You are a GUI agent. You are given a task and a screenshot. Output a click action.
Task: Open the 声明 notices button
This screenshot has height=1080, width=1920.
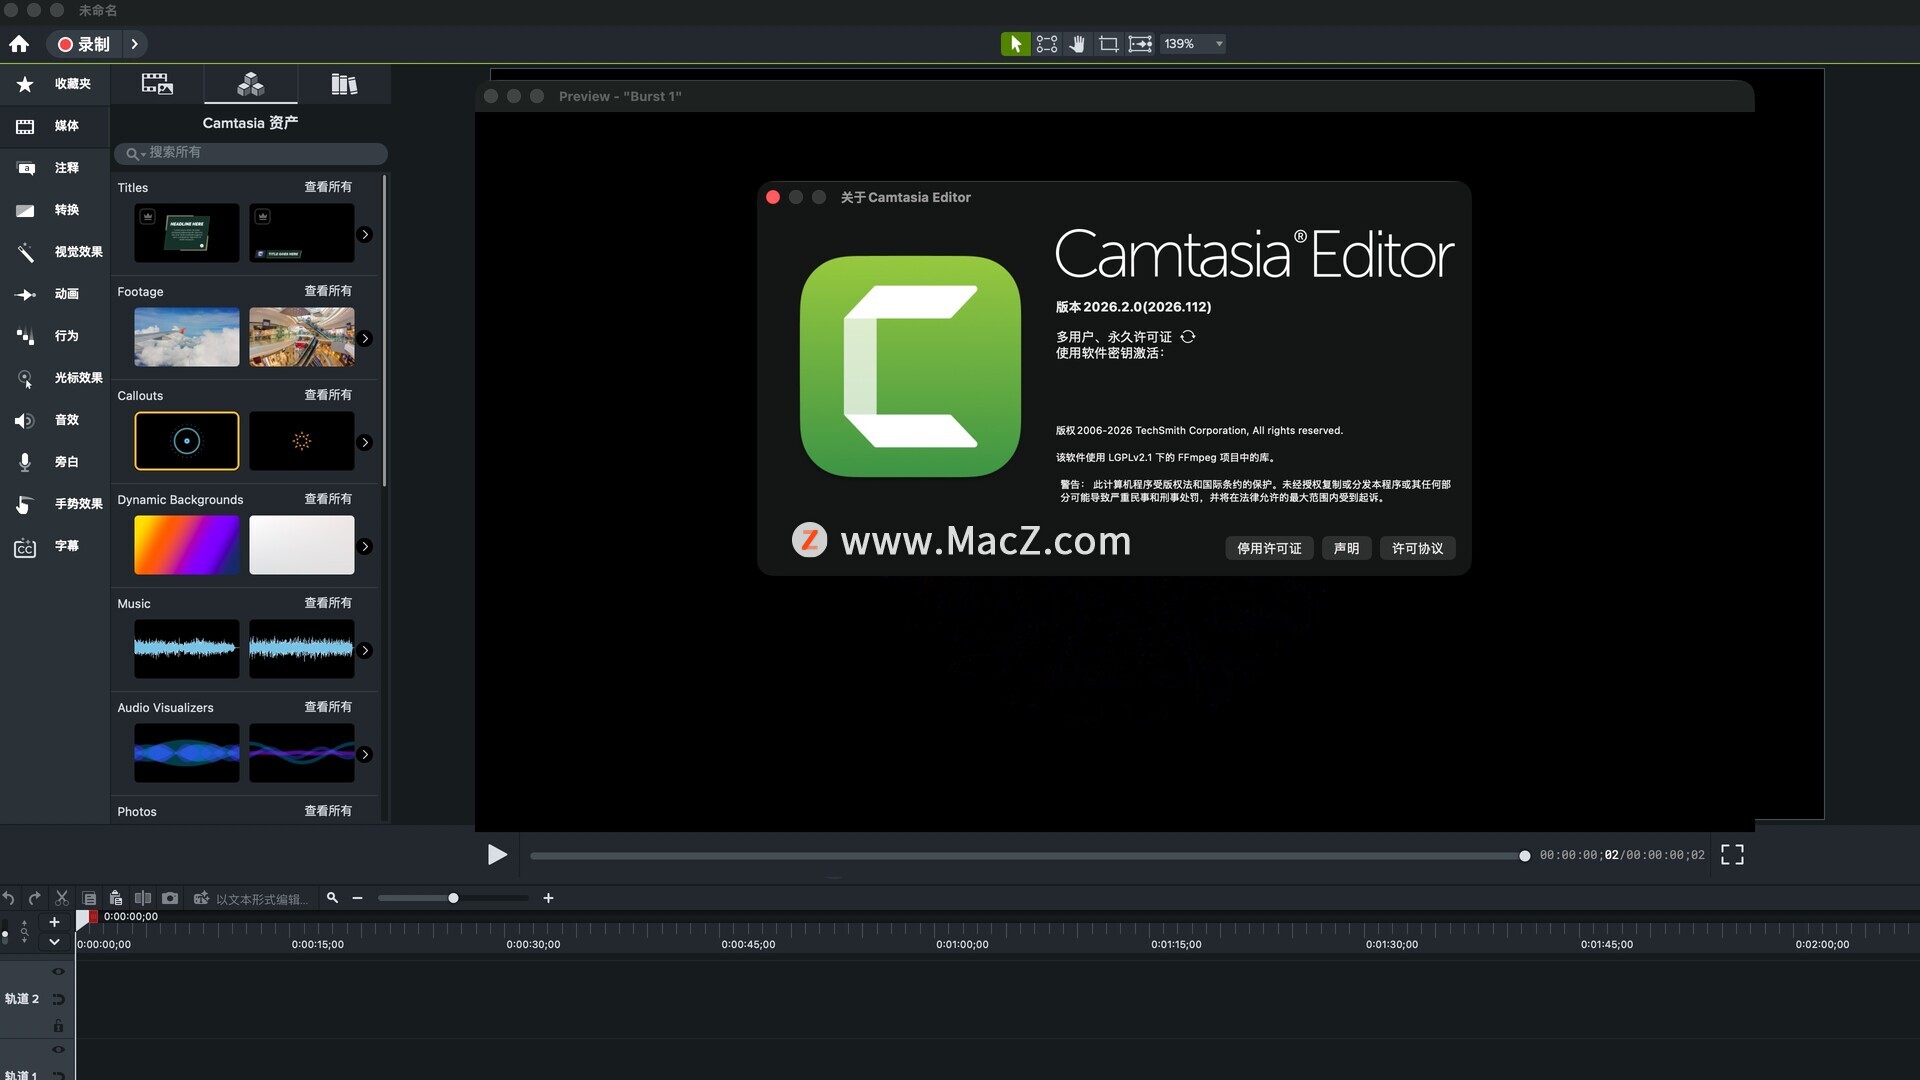point(1346,548)
